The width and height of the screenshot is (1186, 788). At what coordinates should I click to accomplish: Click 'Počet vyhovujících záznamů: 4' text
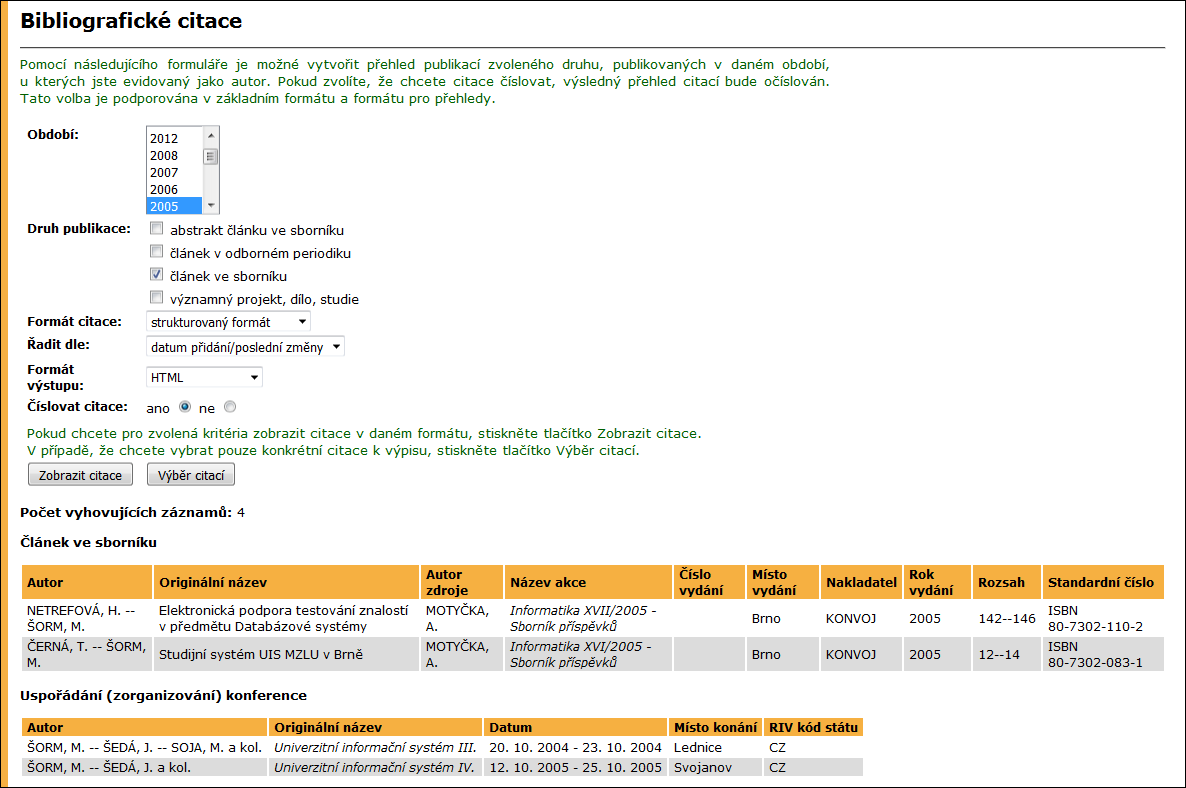pos(132,513)
